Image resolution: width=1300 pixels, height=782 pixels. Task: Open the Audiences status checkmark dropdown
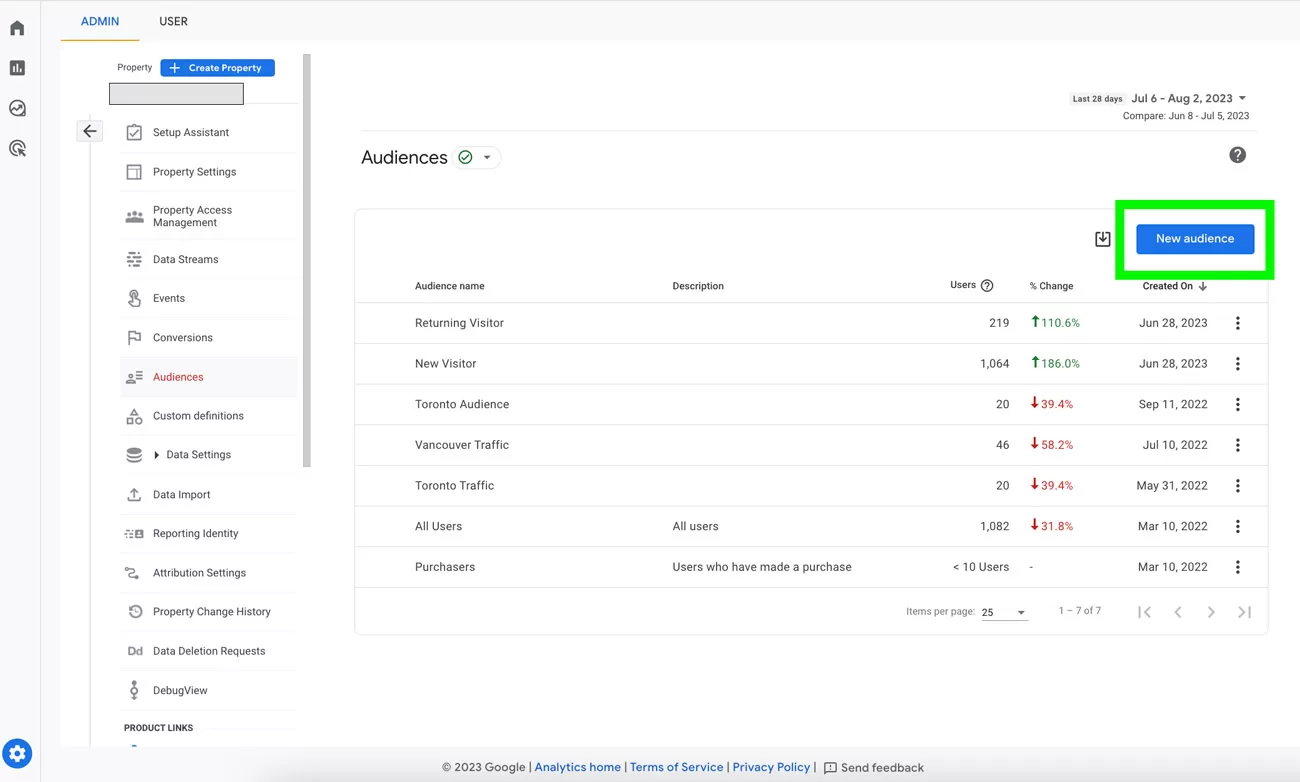pyautogui.click(x=476, y=157)
